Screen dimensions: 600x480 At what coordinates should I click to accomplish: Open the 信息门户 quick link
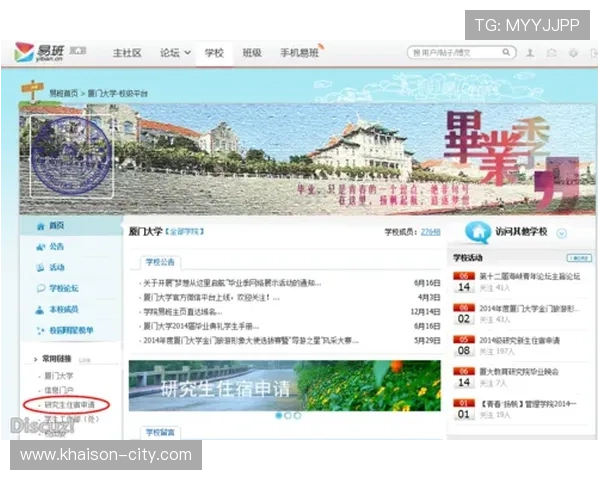coord(59,390)
